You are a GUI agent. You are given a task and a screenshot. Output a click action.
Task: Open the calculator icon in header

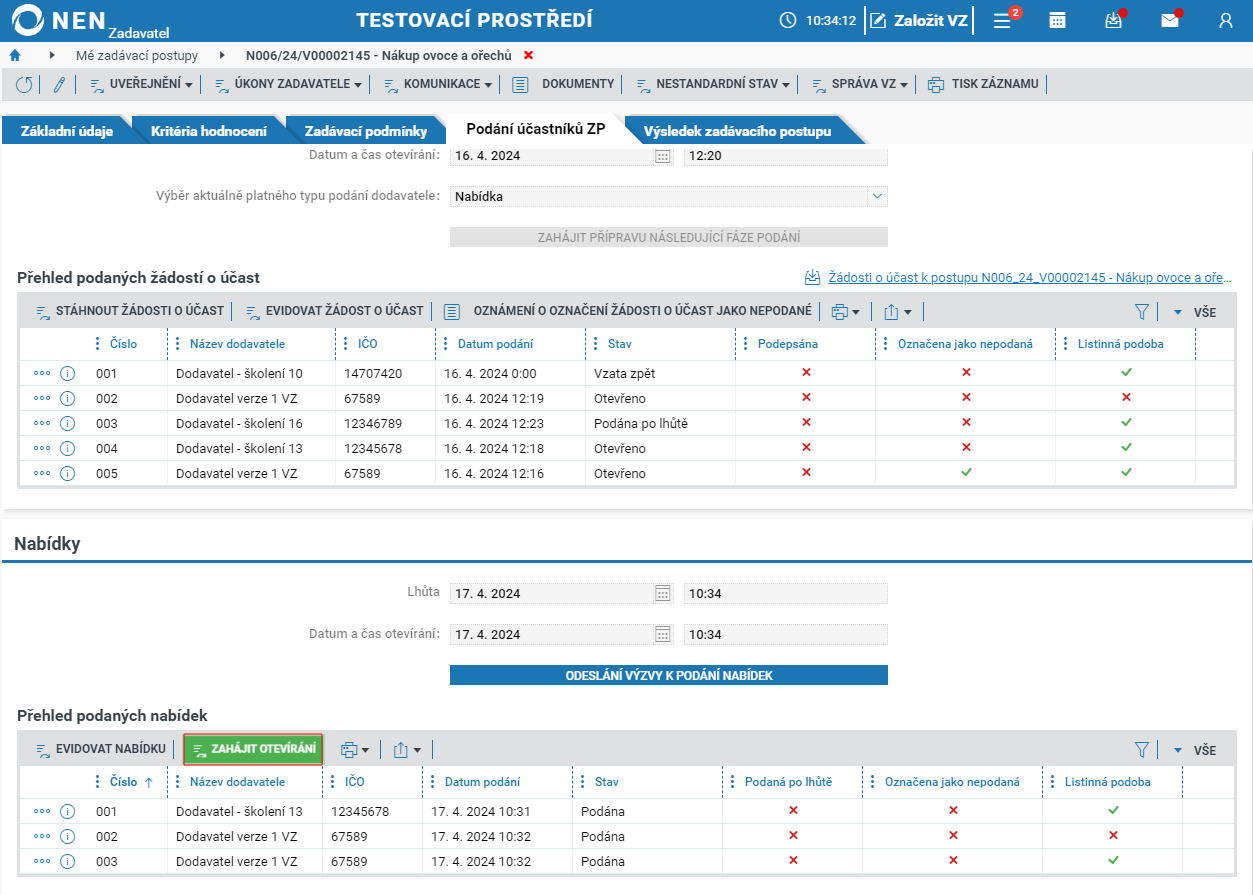tap(1056, 20)
